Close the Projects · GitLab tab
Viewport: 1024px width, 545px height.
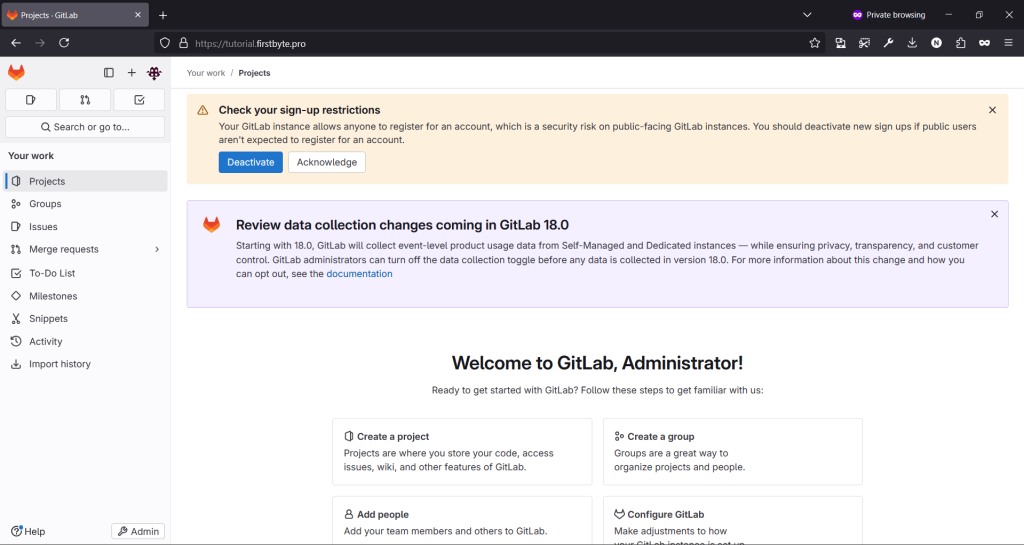point(138,15)
